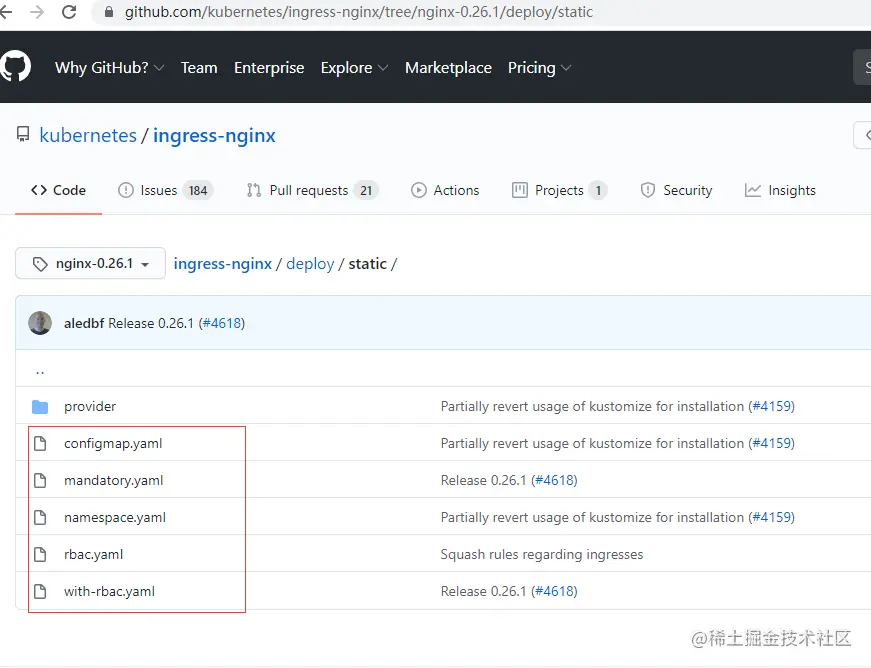Expand the Explore dropdown
The image size is (871, 668).
tap(354, 68)
